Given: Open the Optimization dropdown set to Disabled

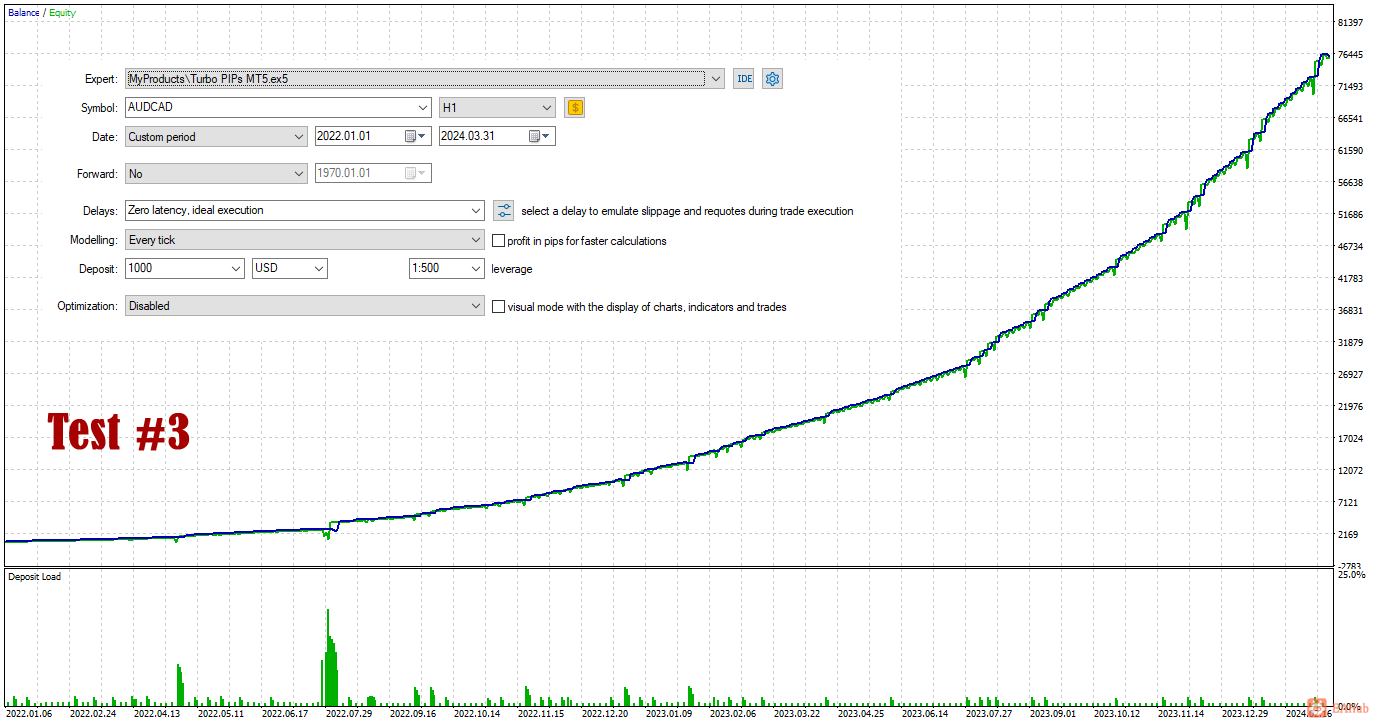Looking at the screenshot, I should click(305, 307).
